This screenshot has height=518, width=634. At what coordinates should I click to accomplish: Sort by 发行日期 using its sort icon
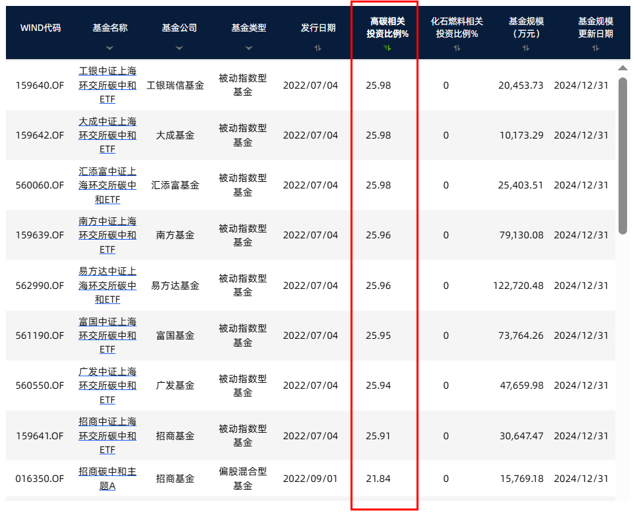(318, 48)
